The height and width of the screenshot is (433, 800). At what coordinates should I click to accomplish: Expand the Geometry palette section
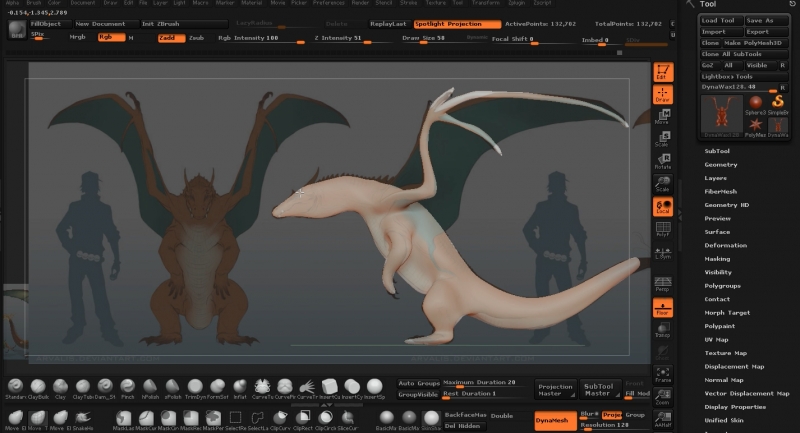pyautogui.click(x=721, y=164)
